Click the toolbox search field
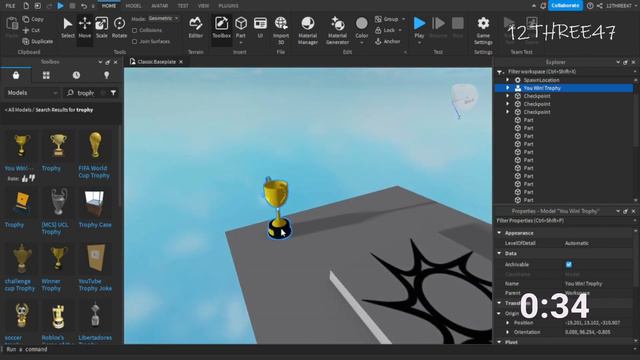This screenshot has height=360, width=640. (85, 93)
